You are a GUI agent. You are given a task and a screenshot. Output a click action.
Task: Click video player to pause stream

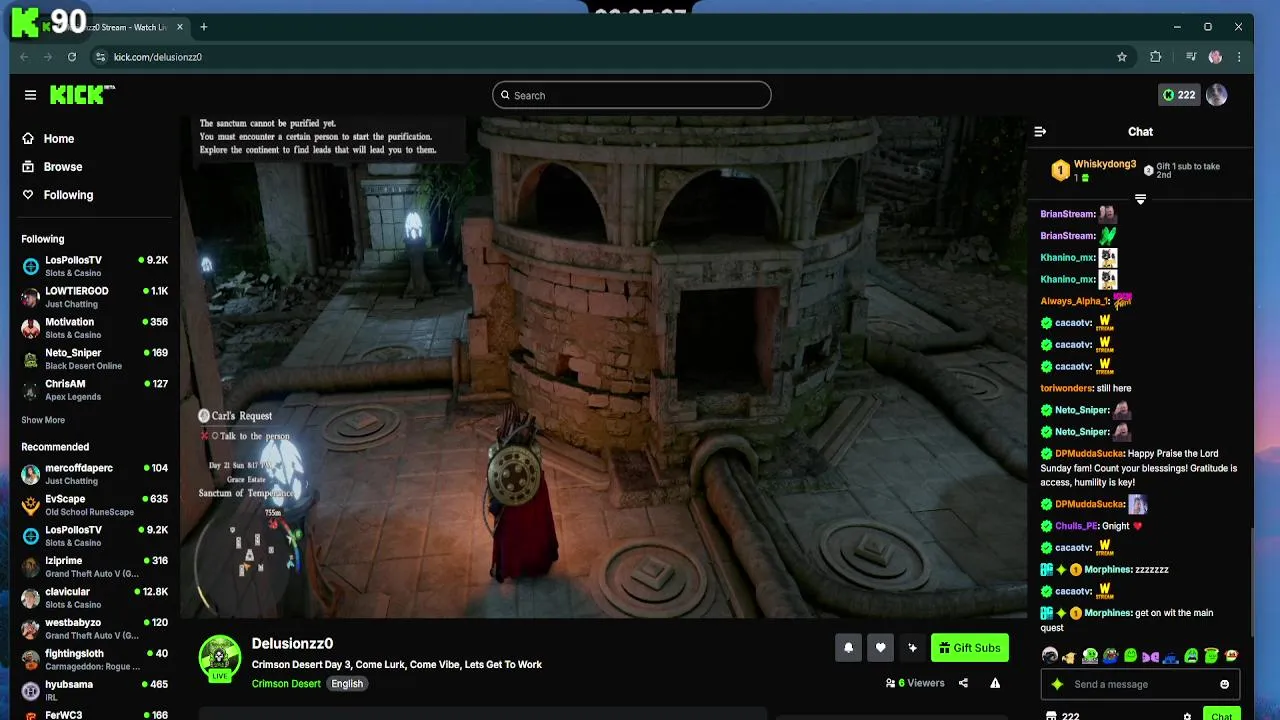point(603,367)
